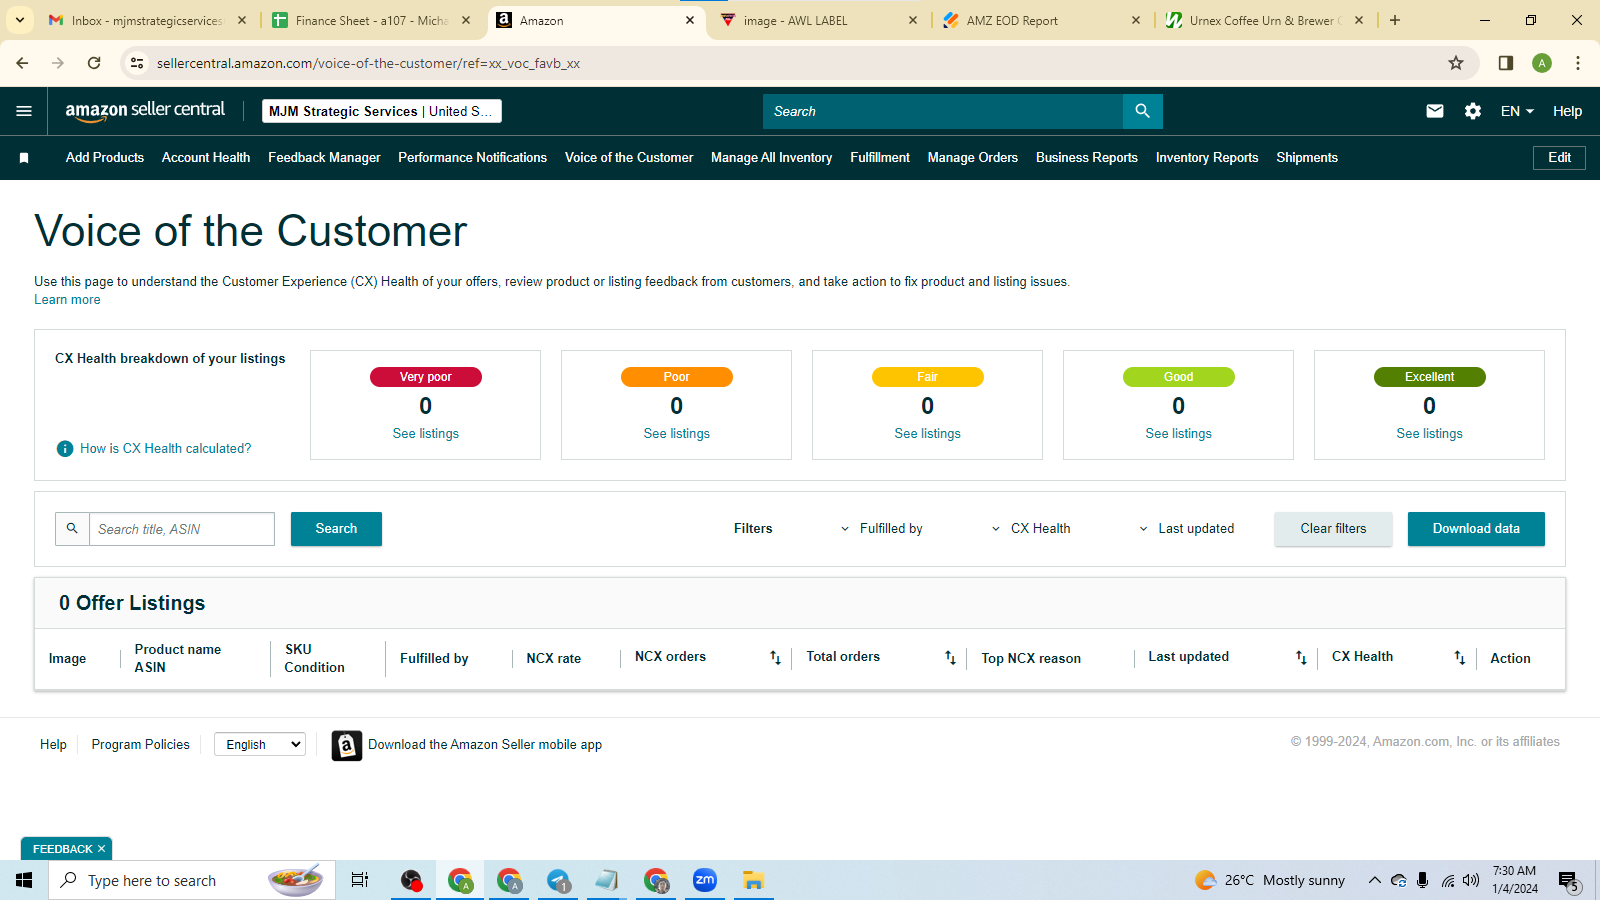Click the bookmark flag icon in nav bar
The width and height of the screenshot is (1600, 900).
(x=24, y=158)
